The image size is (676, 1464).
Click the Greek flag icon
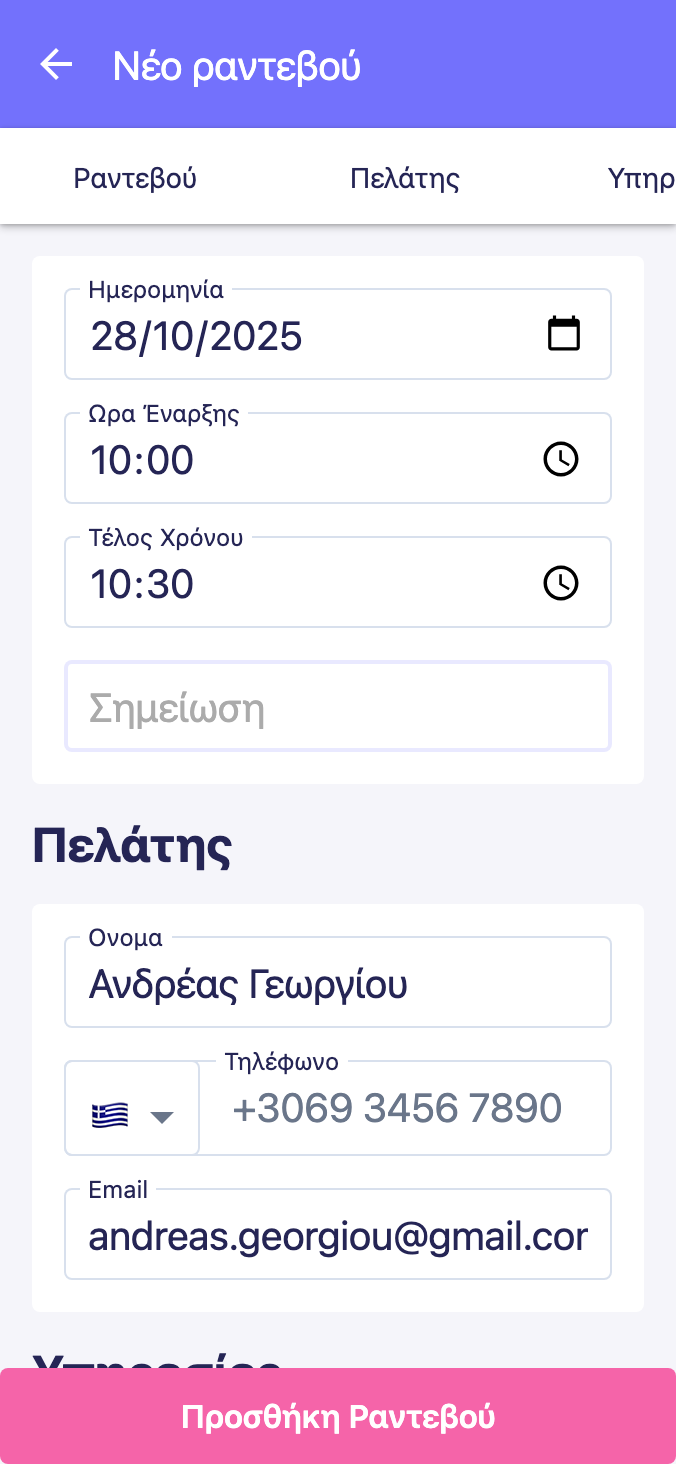(x=110, y=1115)
